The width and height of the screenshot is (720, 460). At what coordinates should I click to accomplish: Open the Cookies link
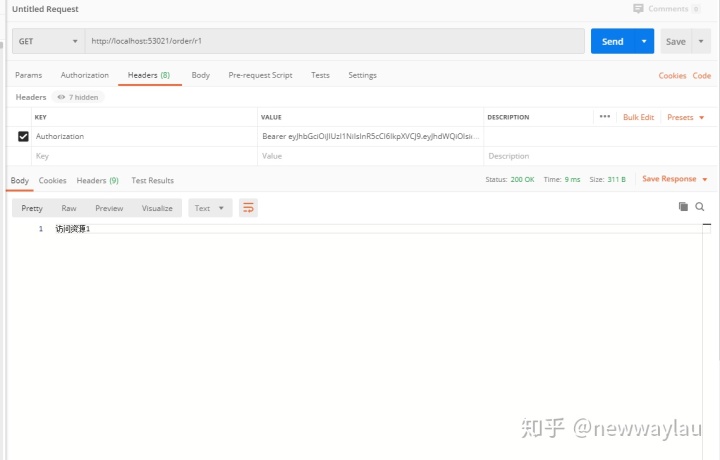(x=672, y=76)
